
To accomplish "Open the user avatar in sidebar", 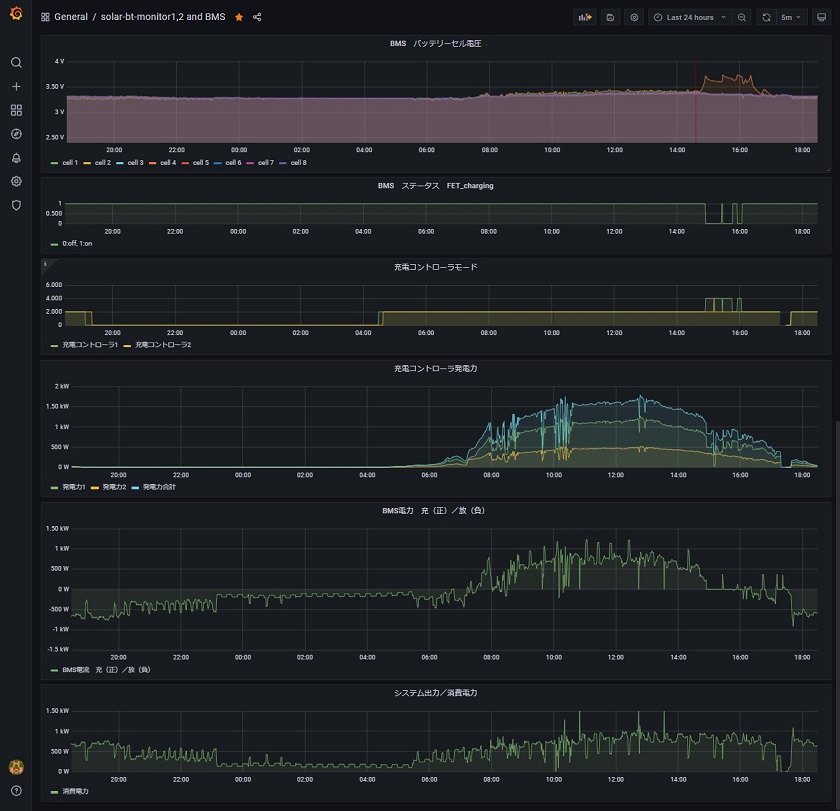I will pos(16,767).
